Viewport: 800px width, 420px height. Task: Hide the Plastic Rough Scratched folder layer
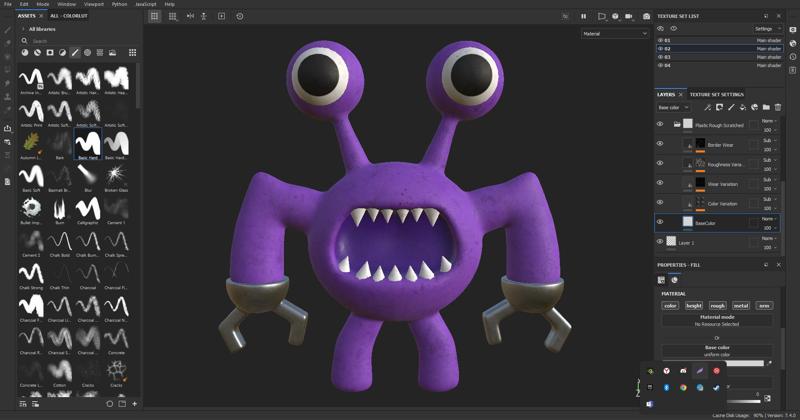660,124
